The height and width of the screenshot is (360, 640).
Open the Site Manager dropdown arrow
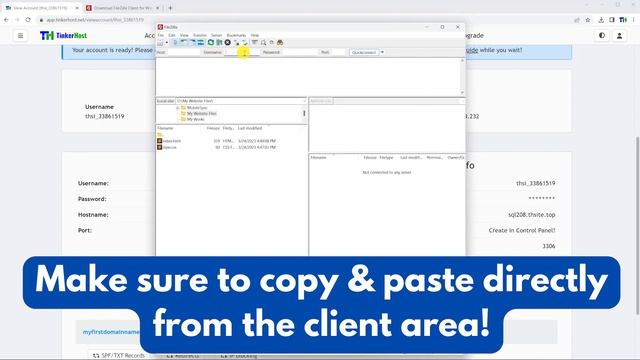point(167,42)
